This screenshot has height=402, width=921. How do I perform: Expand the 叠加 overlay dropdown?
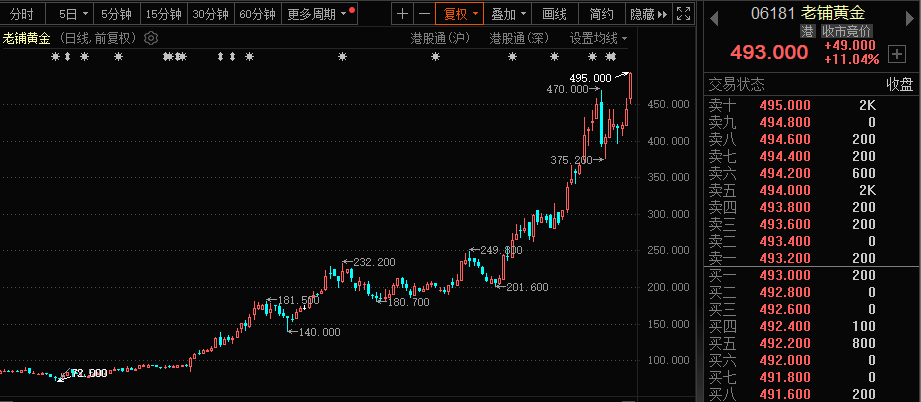(508, 14)
